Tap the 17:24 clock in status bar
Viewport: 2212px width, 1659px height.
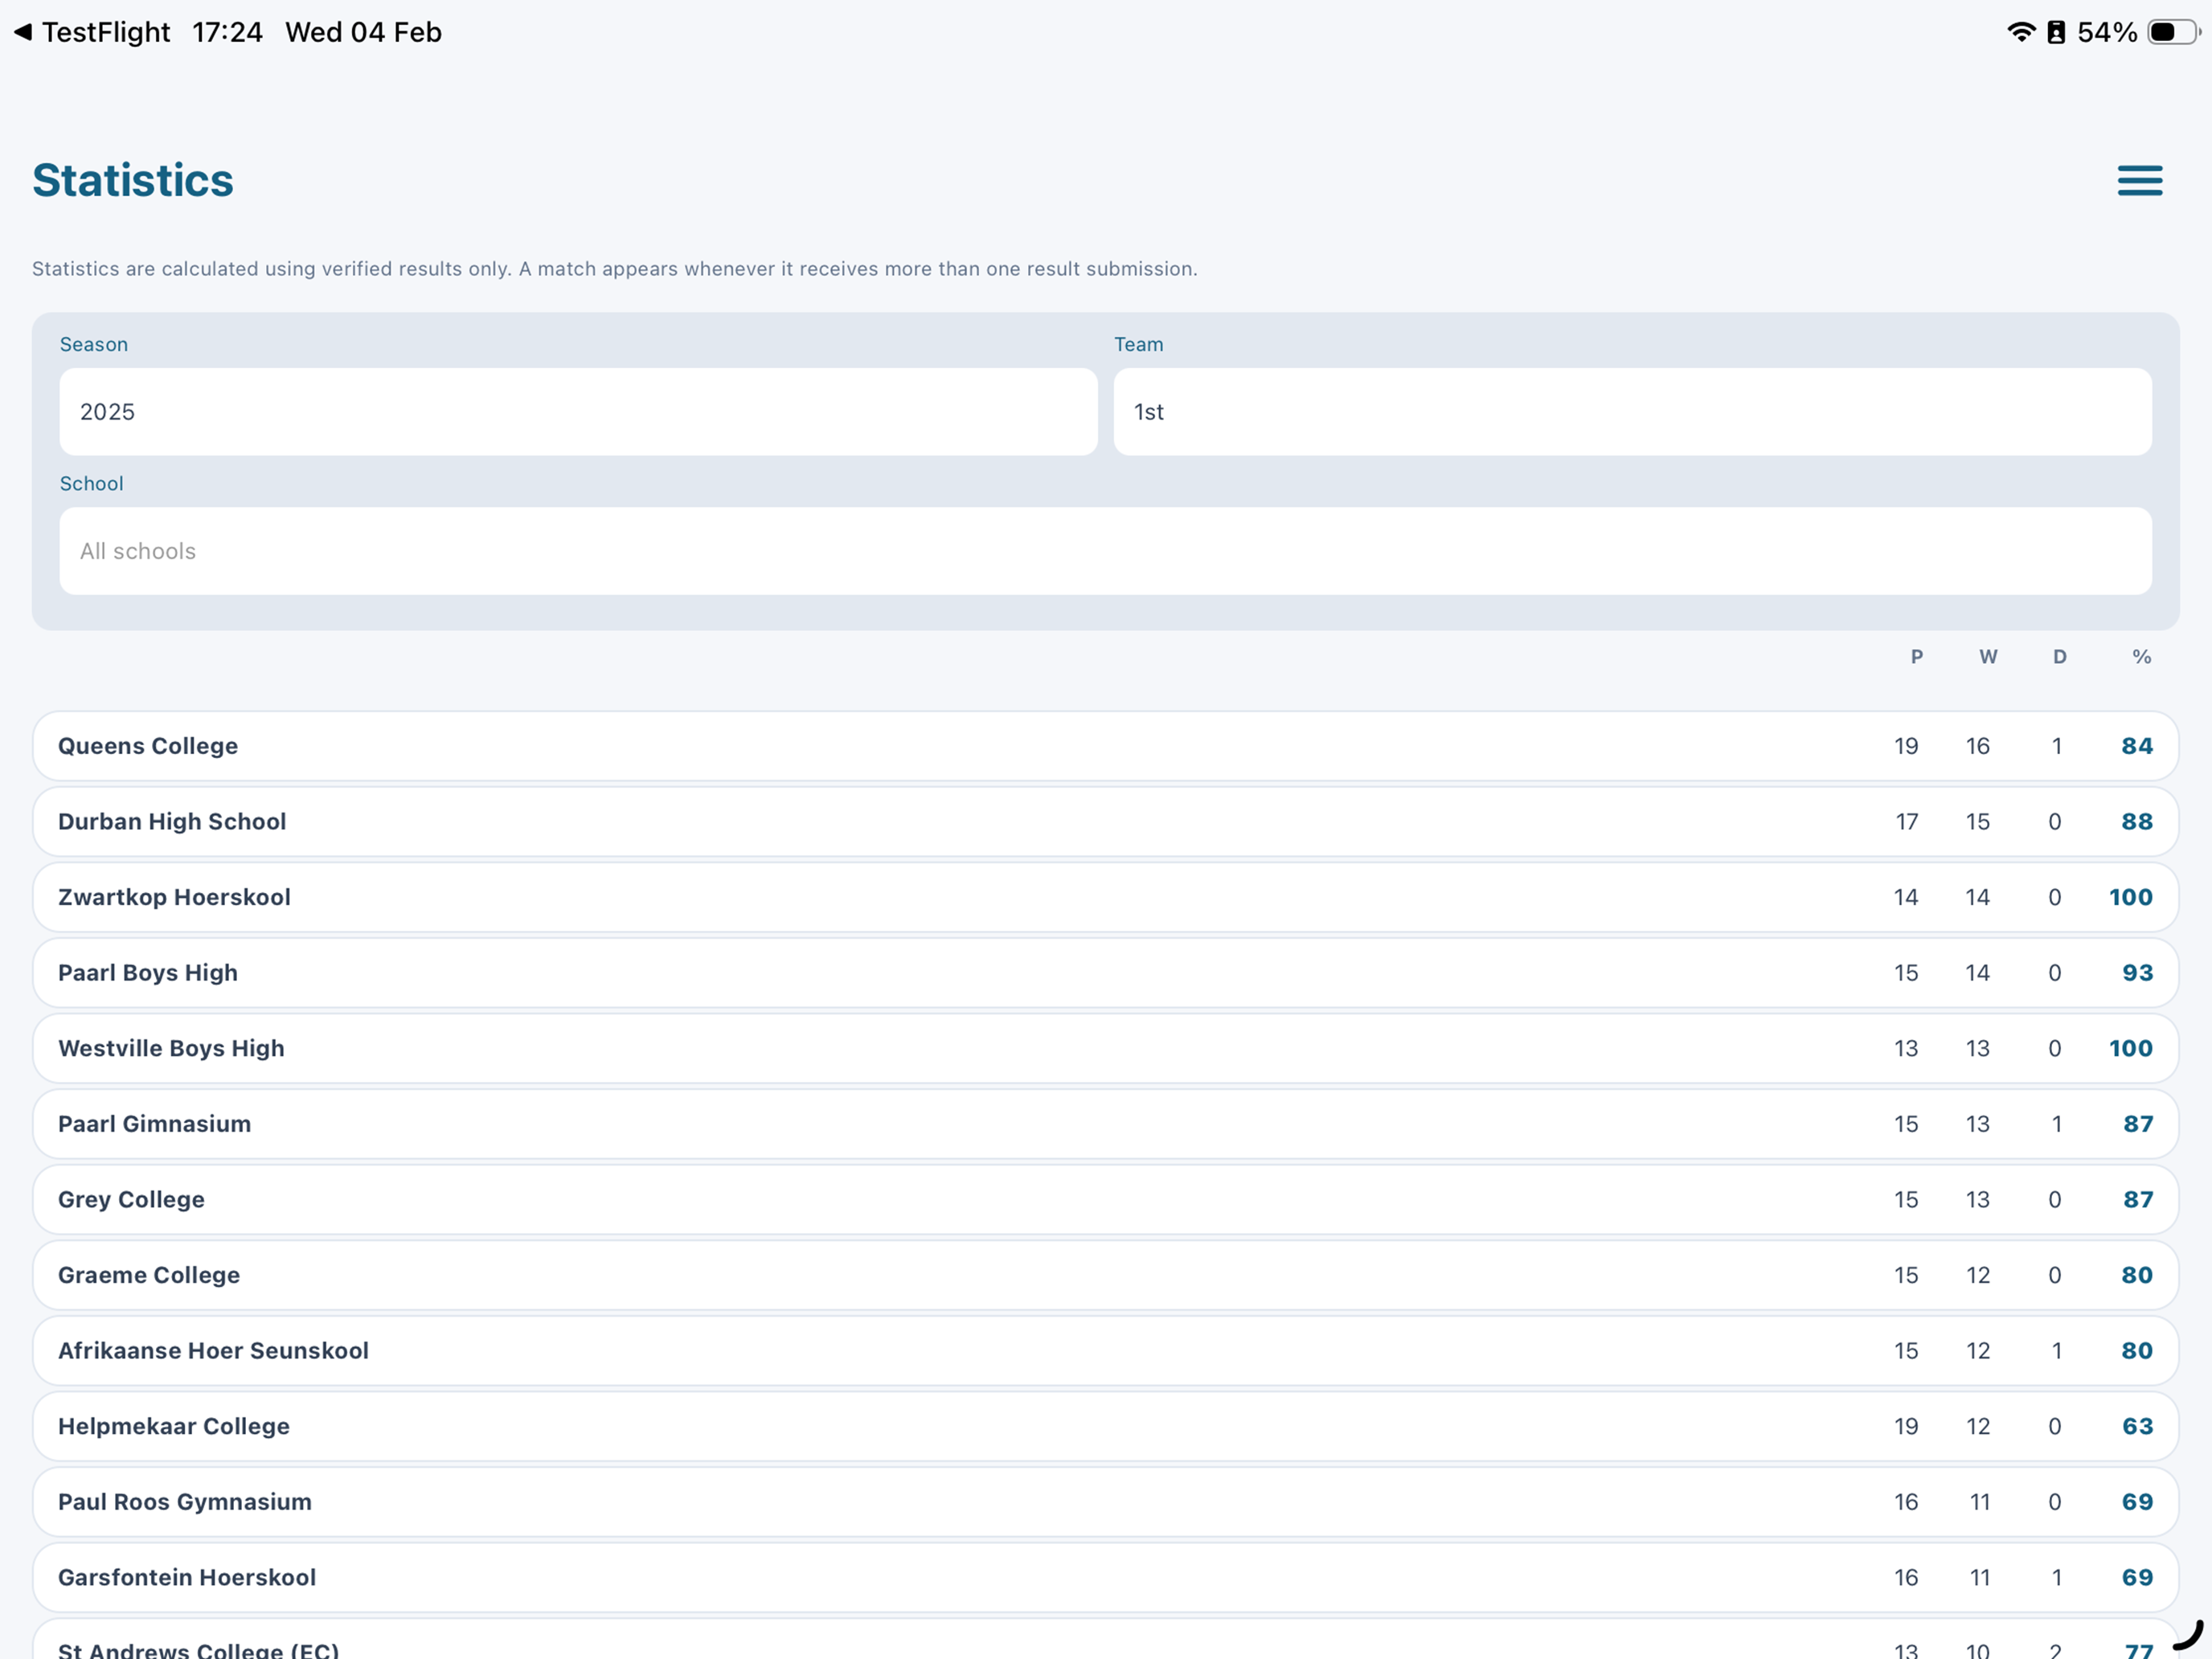[227, 32]
